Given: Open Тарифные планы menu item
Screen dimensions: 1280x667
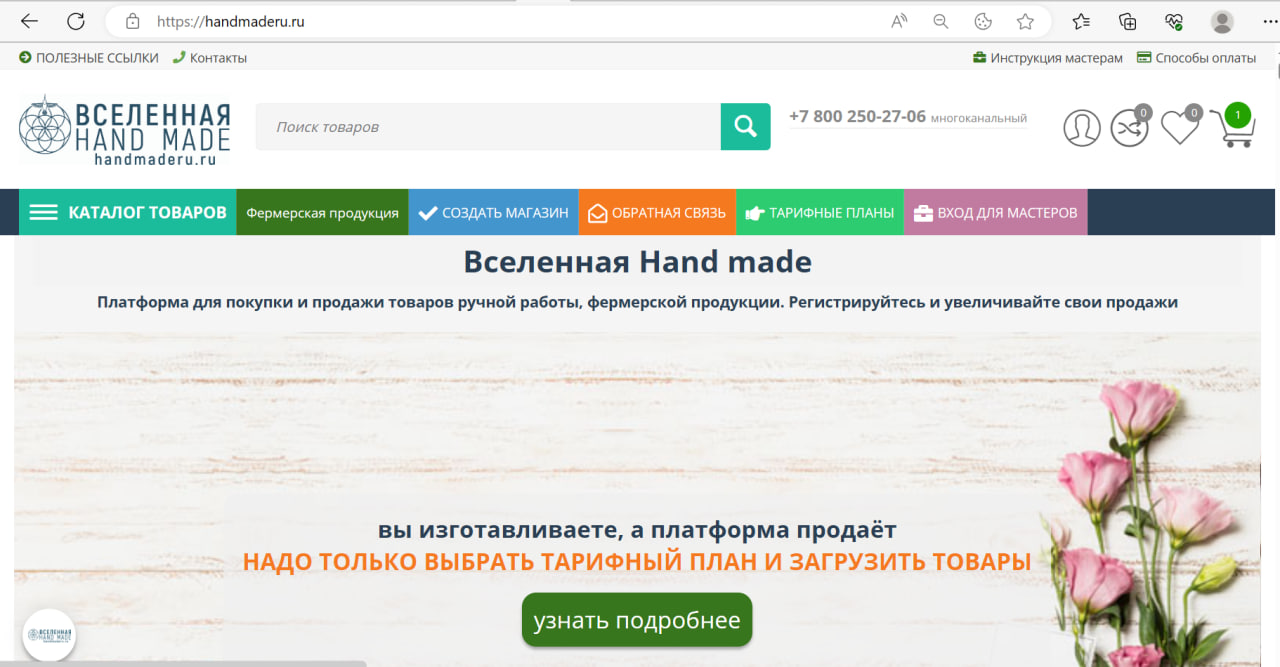Looking at the screenshot, I should point(819,211).
